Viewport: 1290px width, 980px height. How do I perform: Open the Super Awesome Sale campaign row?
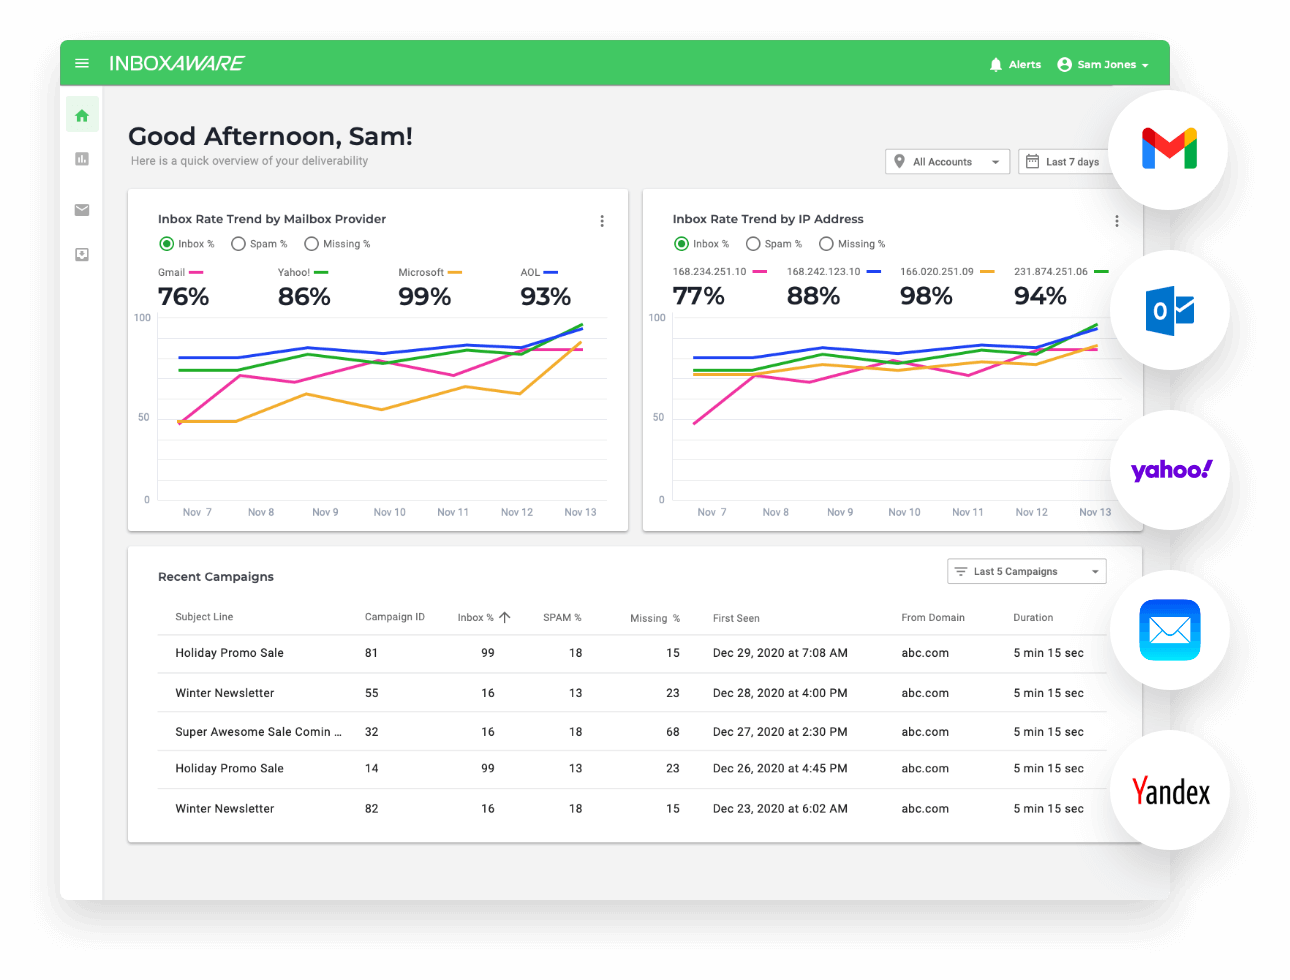click(x=258, y=732)
